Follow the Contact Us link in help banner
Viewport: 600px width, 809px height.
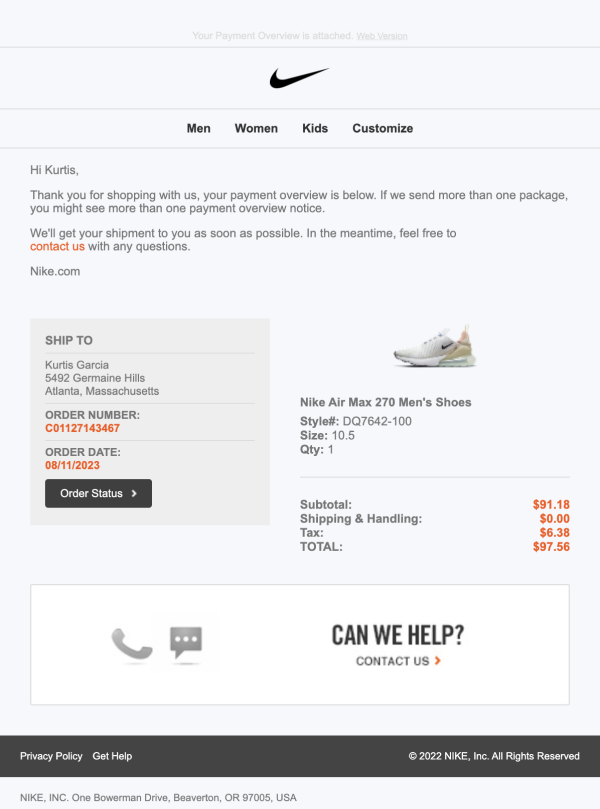tap(393, 661)
